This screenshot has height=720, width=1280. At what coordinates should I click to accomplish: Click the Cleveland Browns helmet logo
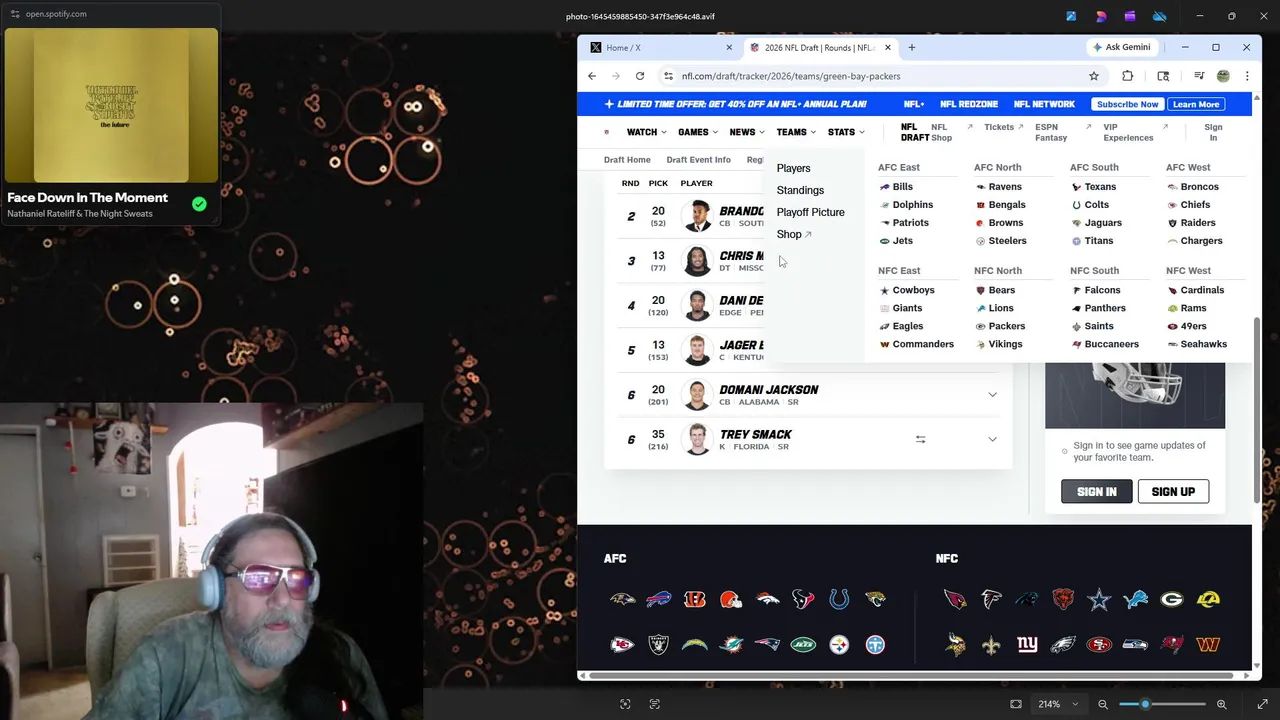[x=731, y=599]
